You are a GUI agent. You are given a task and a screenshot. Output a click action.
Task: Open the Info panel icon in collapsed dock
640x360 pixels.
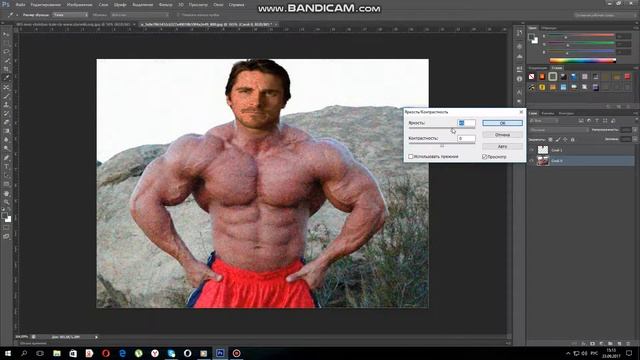[519, 79]
